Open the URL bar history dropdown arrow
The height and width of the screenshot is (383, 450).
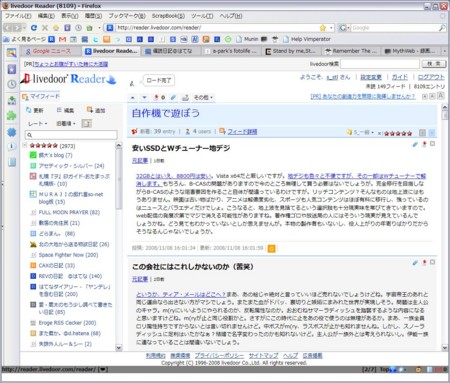[331, 28]
